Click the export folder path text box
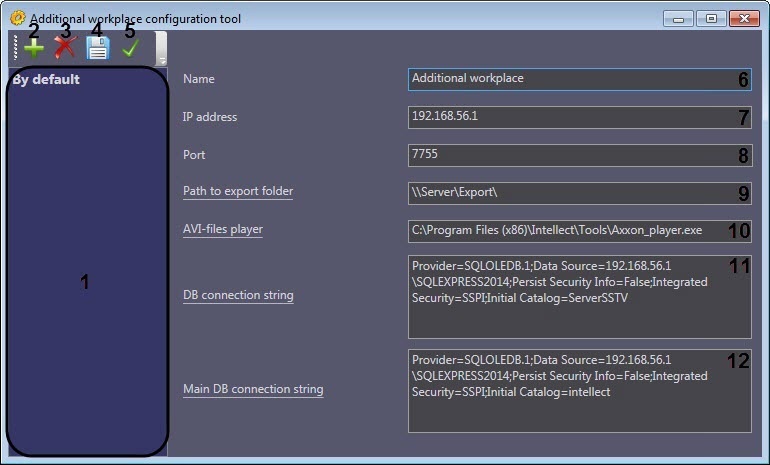 (x=570, y=192)
